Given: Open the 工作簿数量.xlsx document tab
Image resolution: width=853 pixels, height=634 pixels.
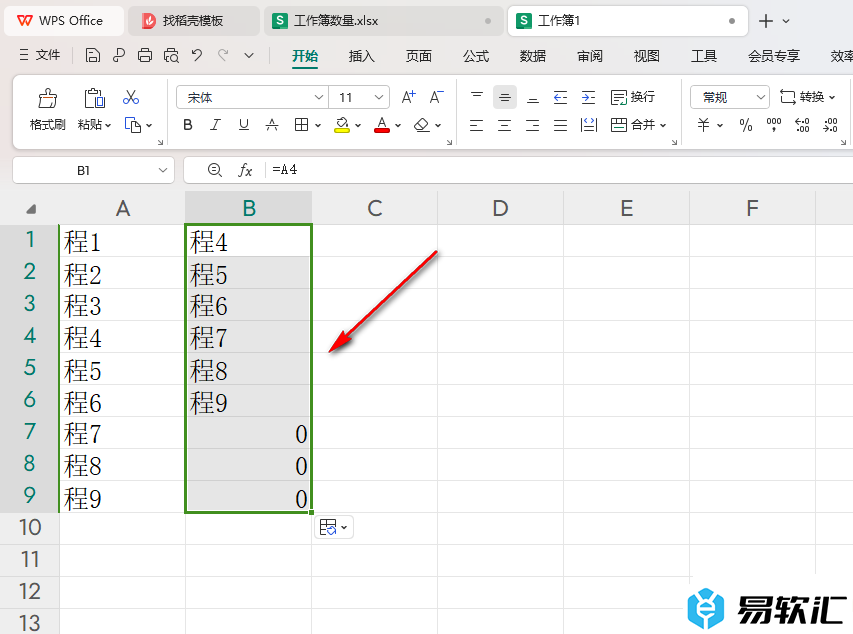Looking at the screenshot, I should pos(384,21).
